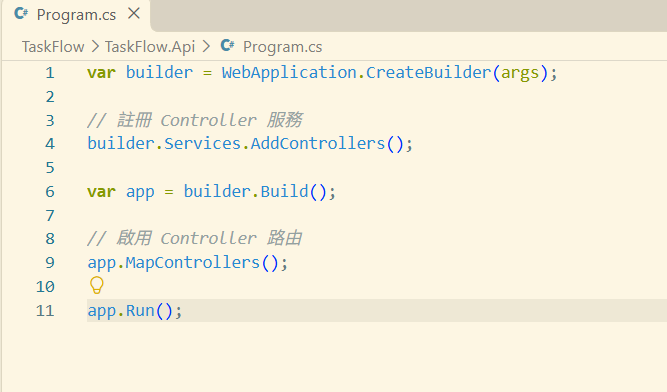Click "app" variable declaration on line 6
Screen dimensions: 667x392
click(x=140, y=193)
